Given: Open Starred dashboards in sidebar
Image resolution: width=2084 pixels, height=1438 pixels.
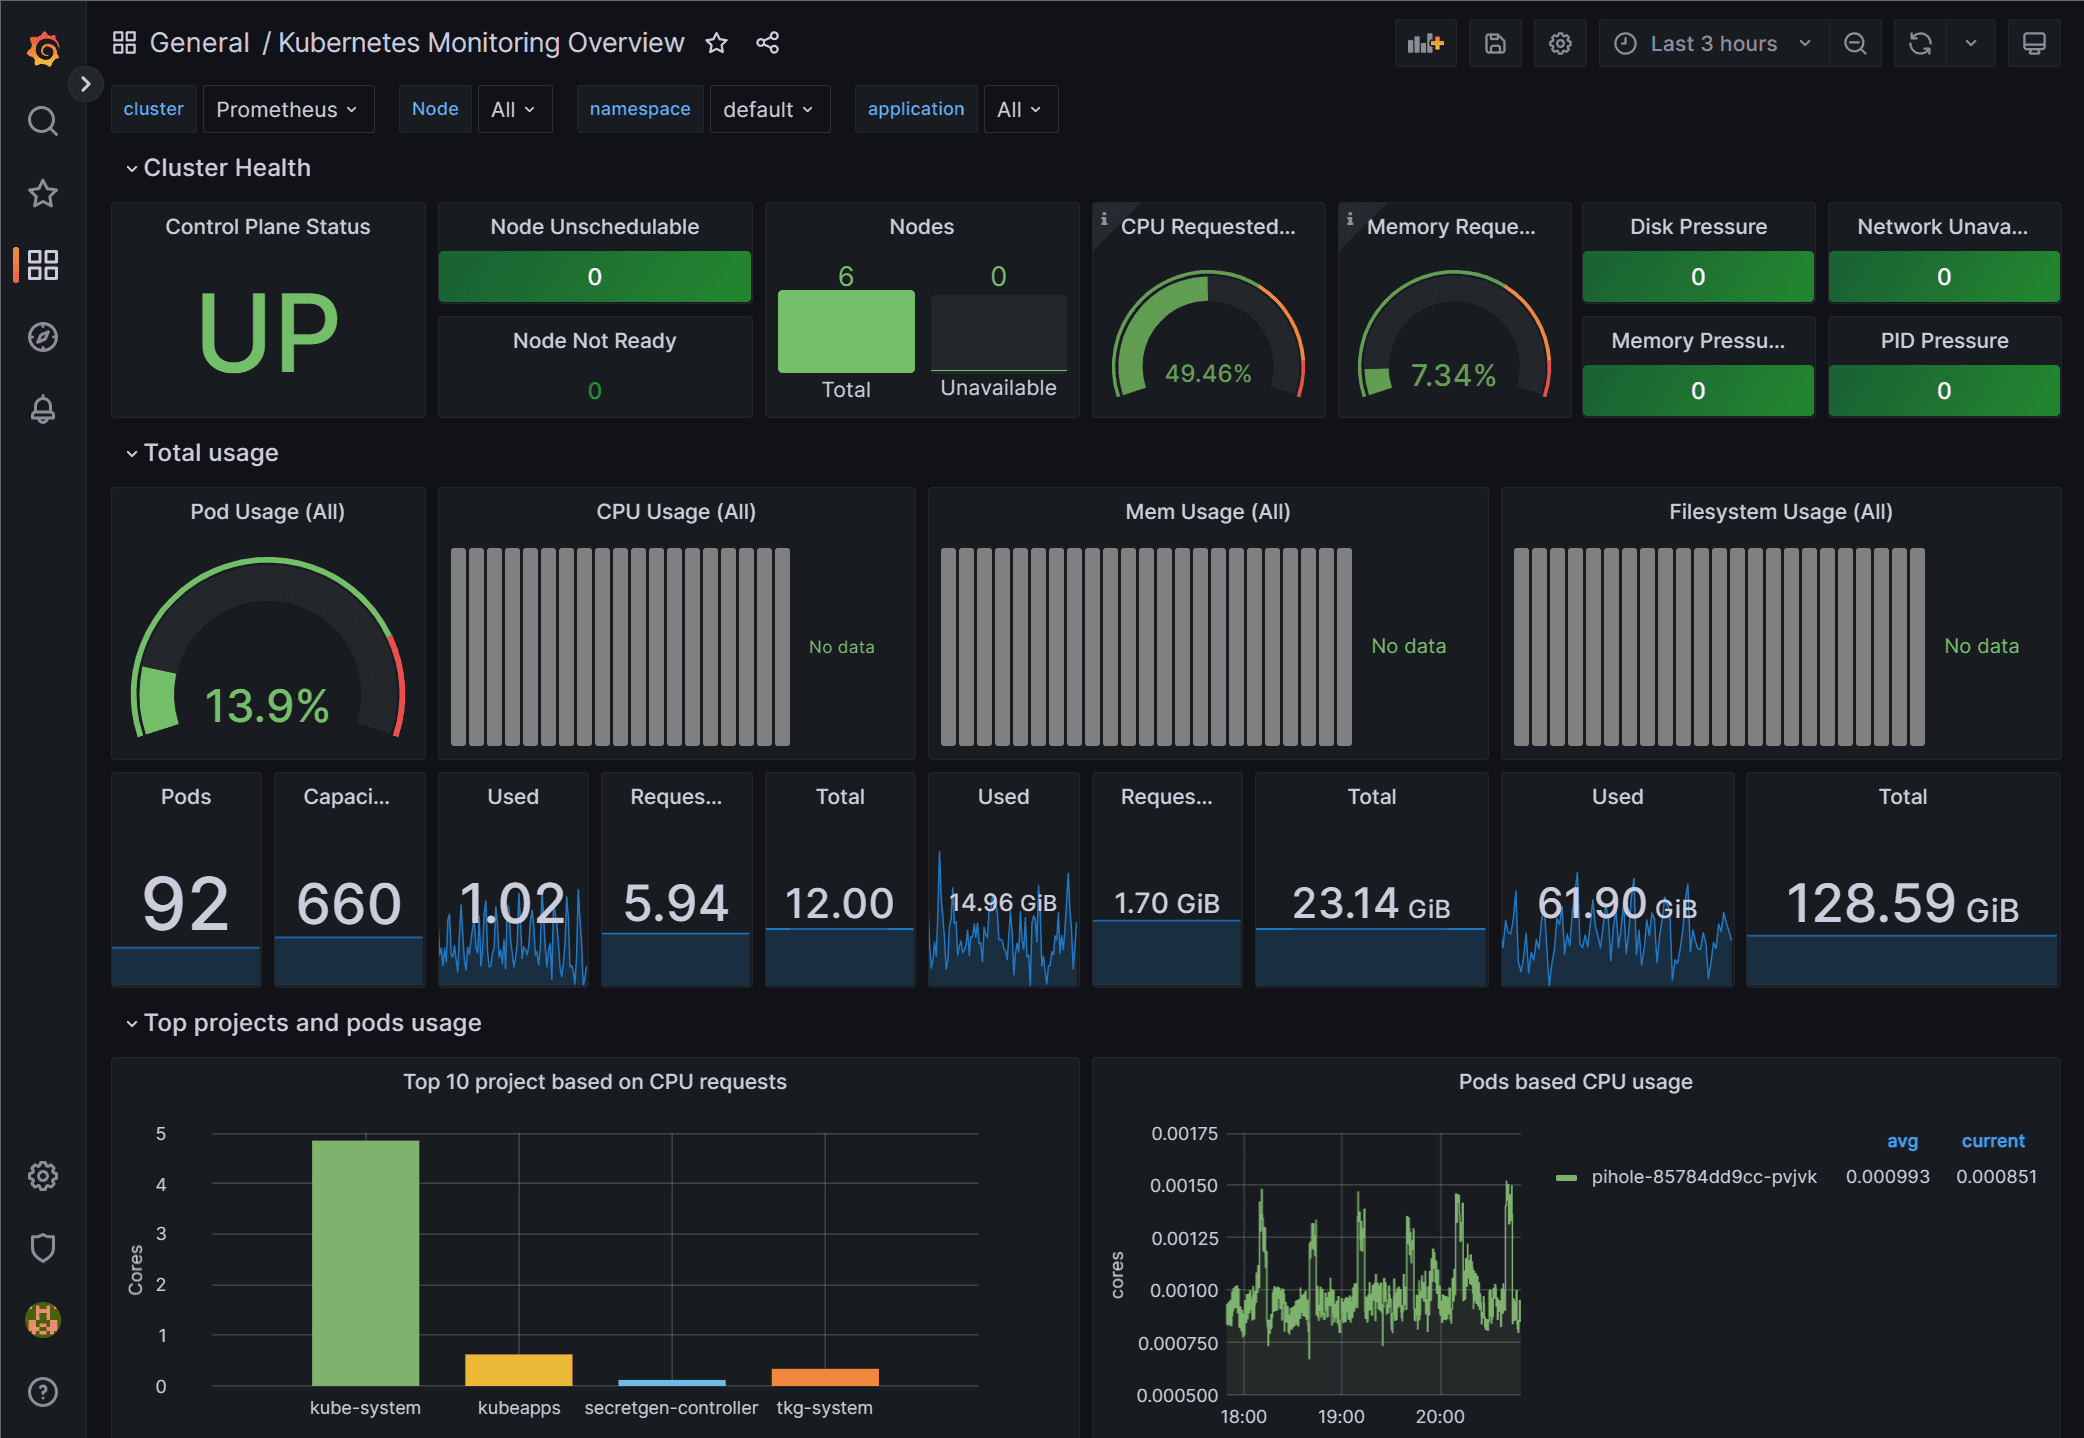Looking at the screenshot, I should 42,193.
